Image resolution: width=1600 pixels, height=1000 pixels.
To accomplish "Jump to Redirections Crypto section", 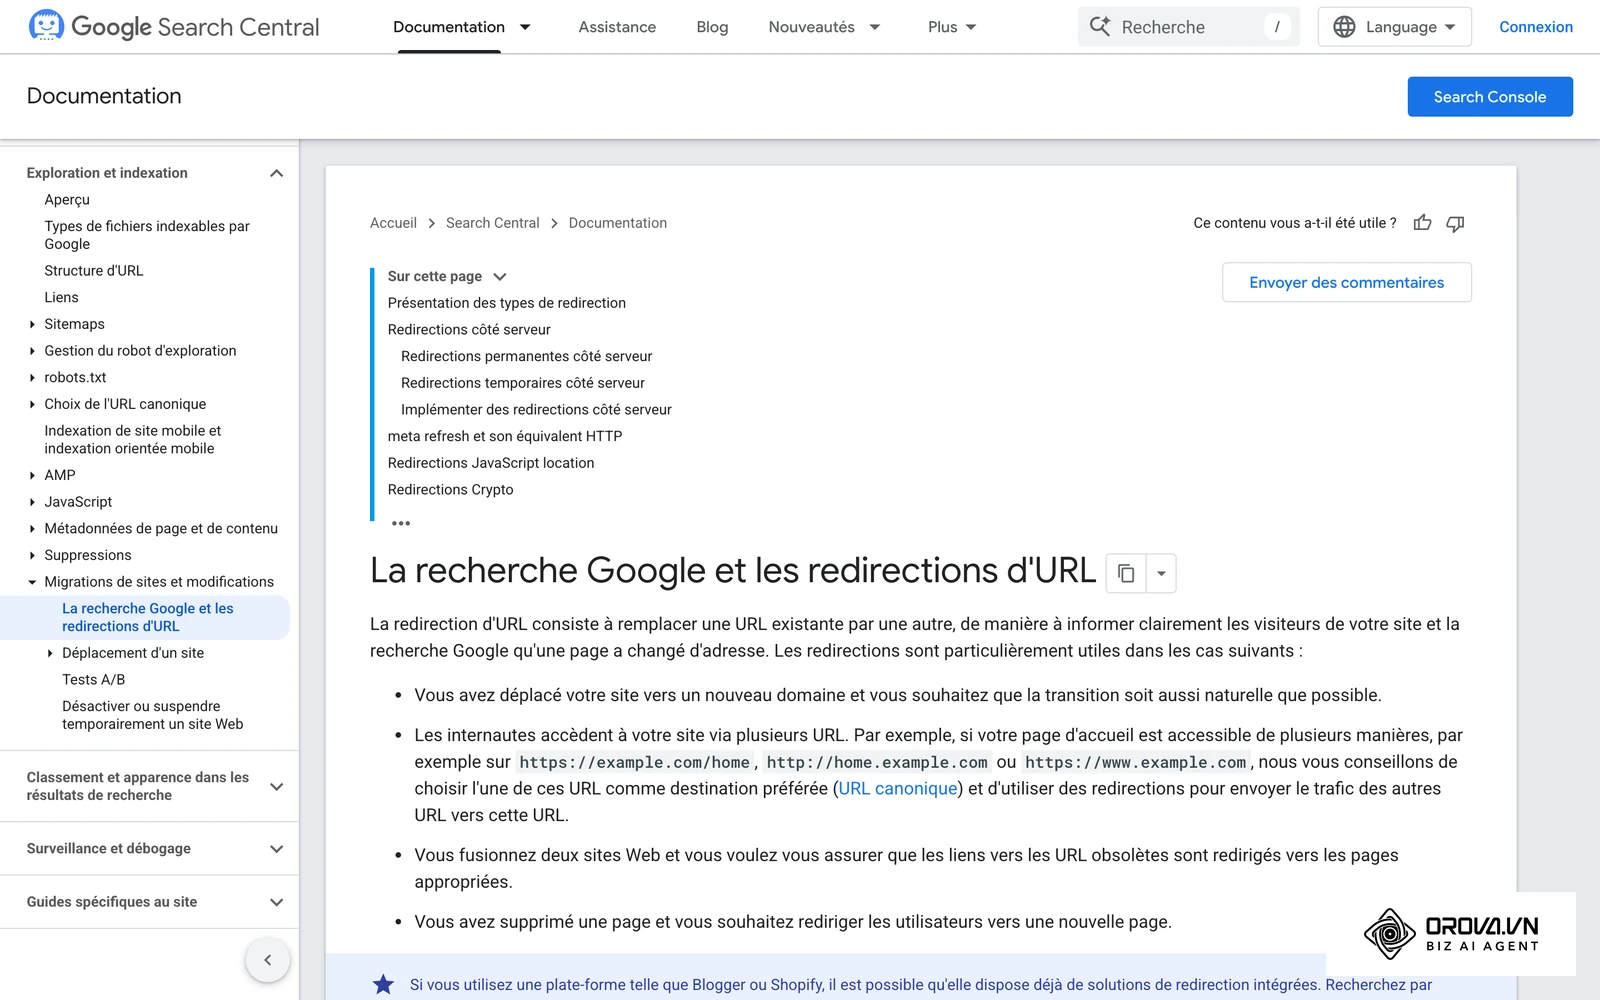I will coord(450,489).
